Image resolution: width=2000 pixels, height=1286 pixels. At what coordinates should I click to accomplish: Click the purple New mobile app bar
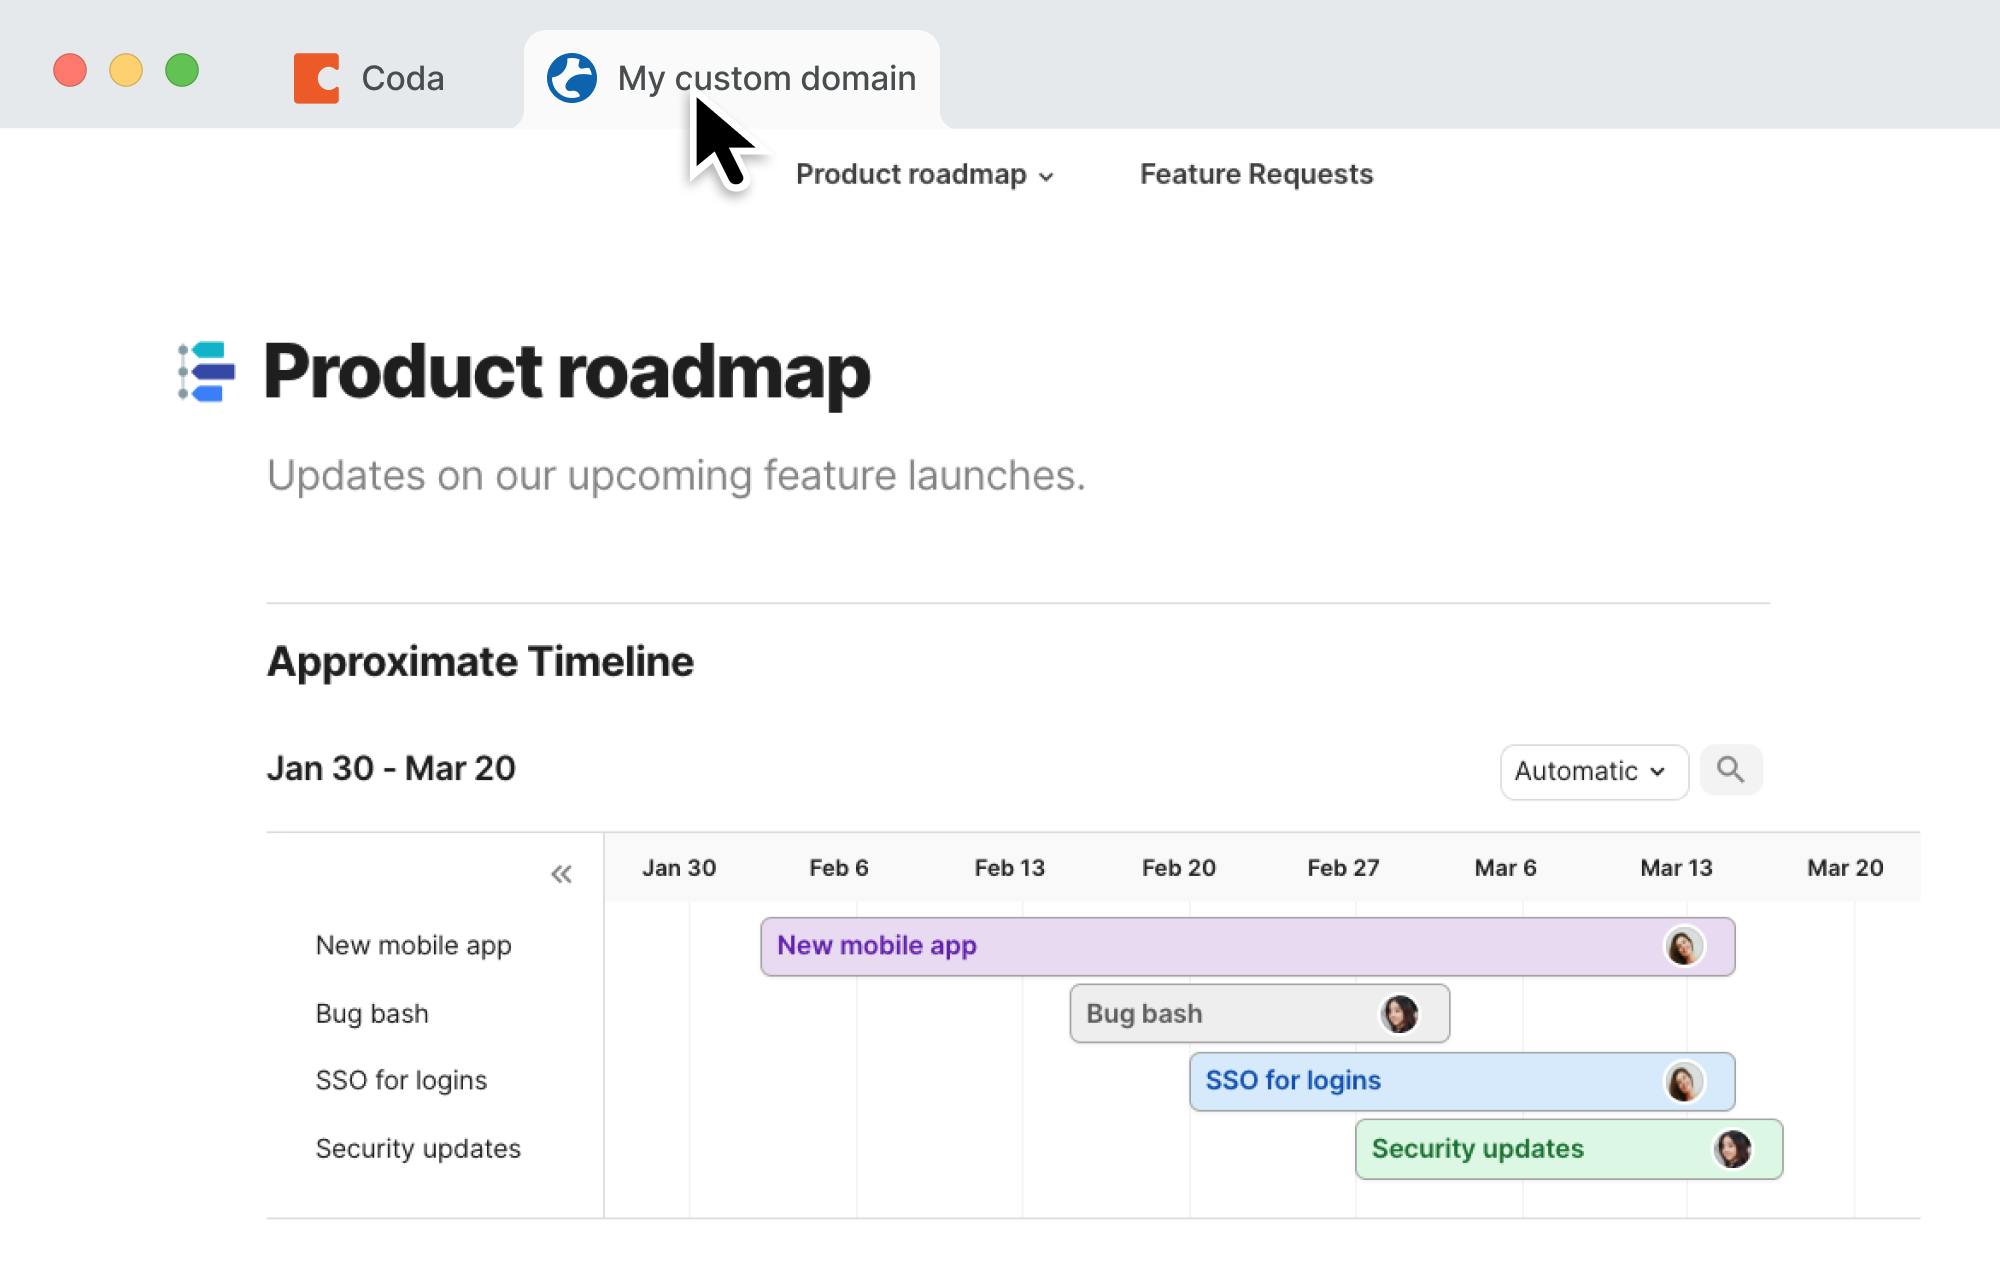tap(1200, 946)
